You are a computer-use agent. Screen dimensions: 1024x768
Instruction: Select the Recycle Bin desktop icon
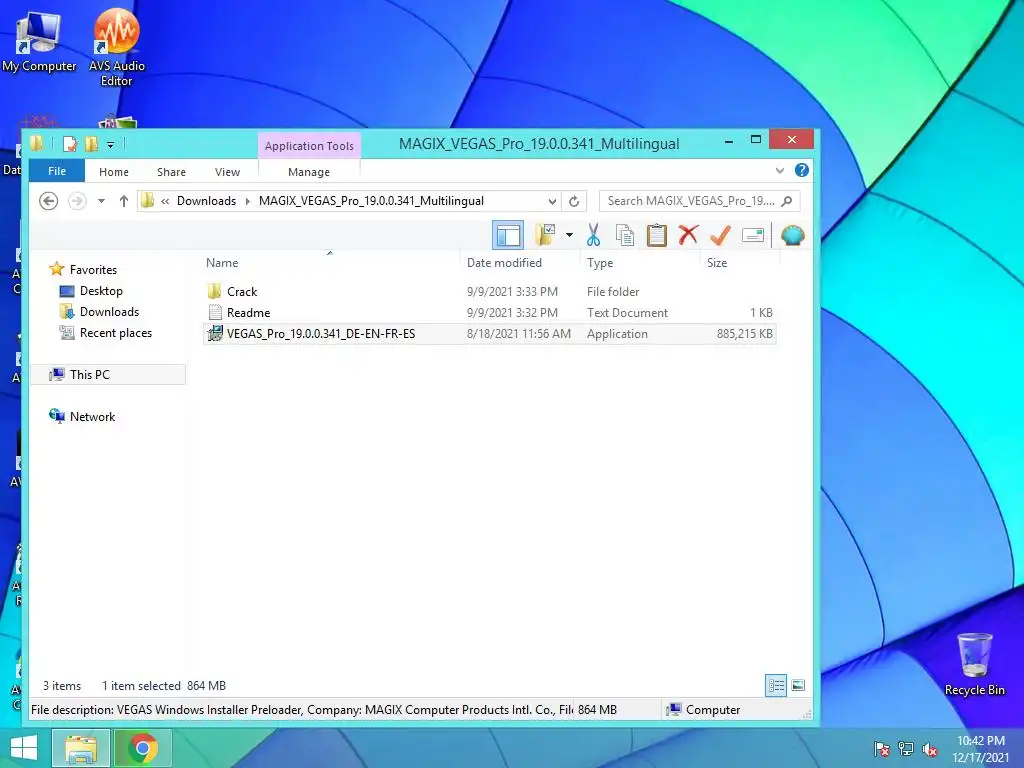(x=974, y=664)
